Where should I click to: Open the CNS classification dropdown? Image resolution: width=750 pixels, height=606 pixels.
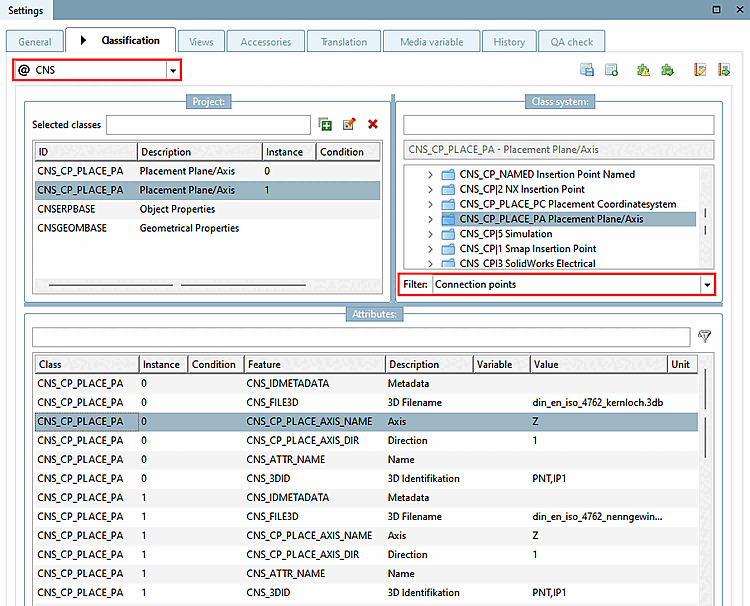pyautogui.click(x=173, y=70)
